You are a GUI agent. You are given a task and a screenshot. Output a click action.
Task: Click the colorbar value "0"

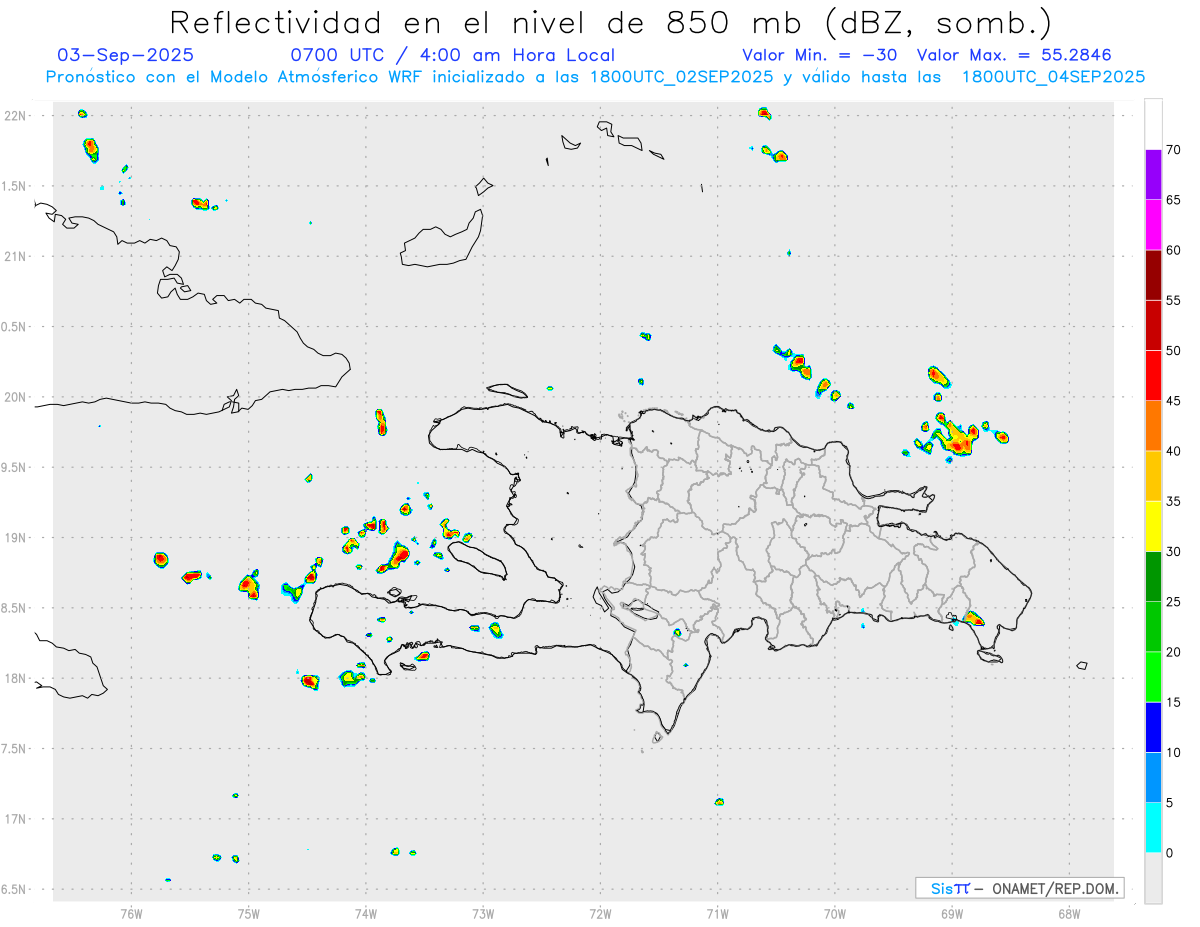coord(1170,853)
